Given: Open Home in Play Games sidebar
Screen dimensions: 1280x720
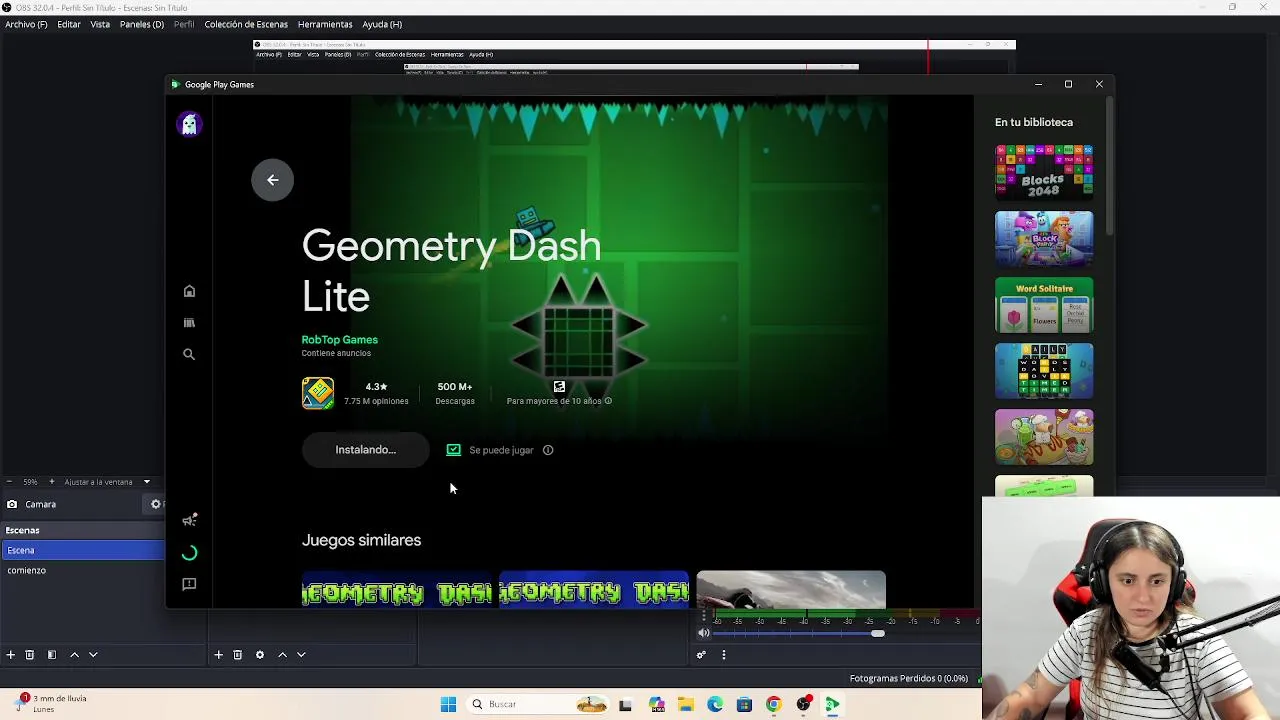Looking at the screenshot, I should click(189, 291).
